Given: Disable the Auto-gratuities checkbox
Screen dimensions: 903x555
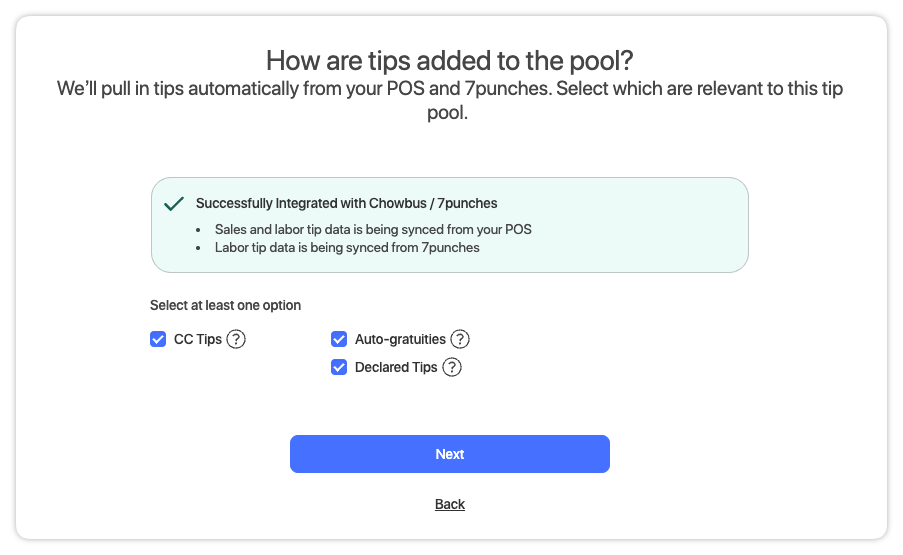Looking at the screenshot, I should (339, 339).
